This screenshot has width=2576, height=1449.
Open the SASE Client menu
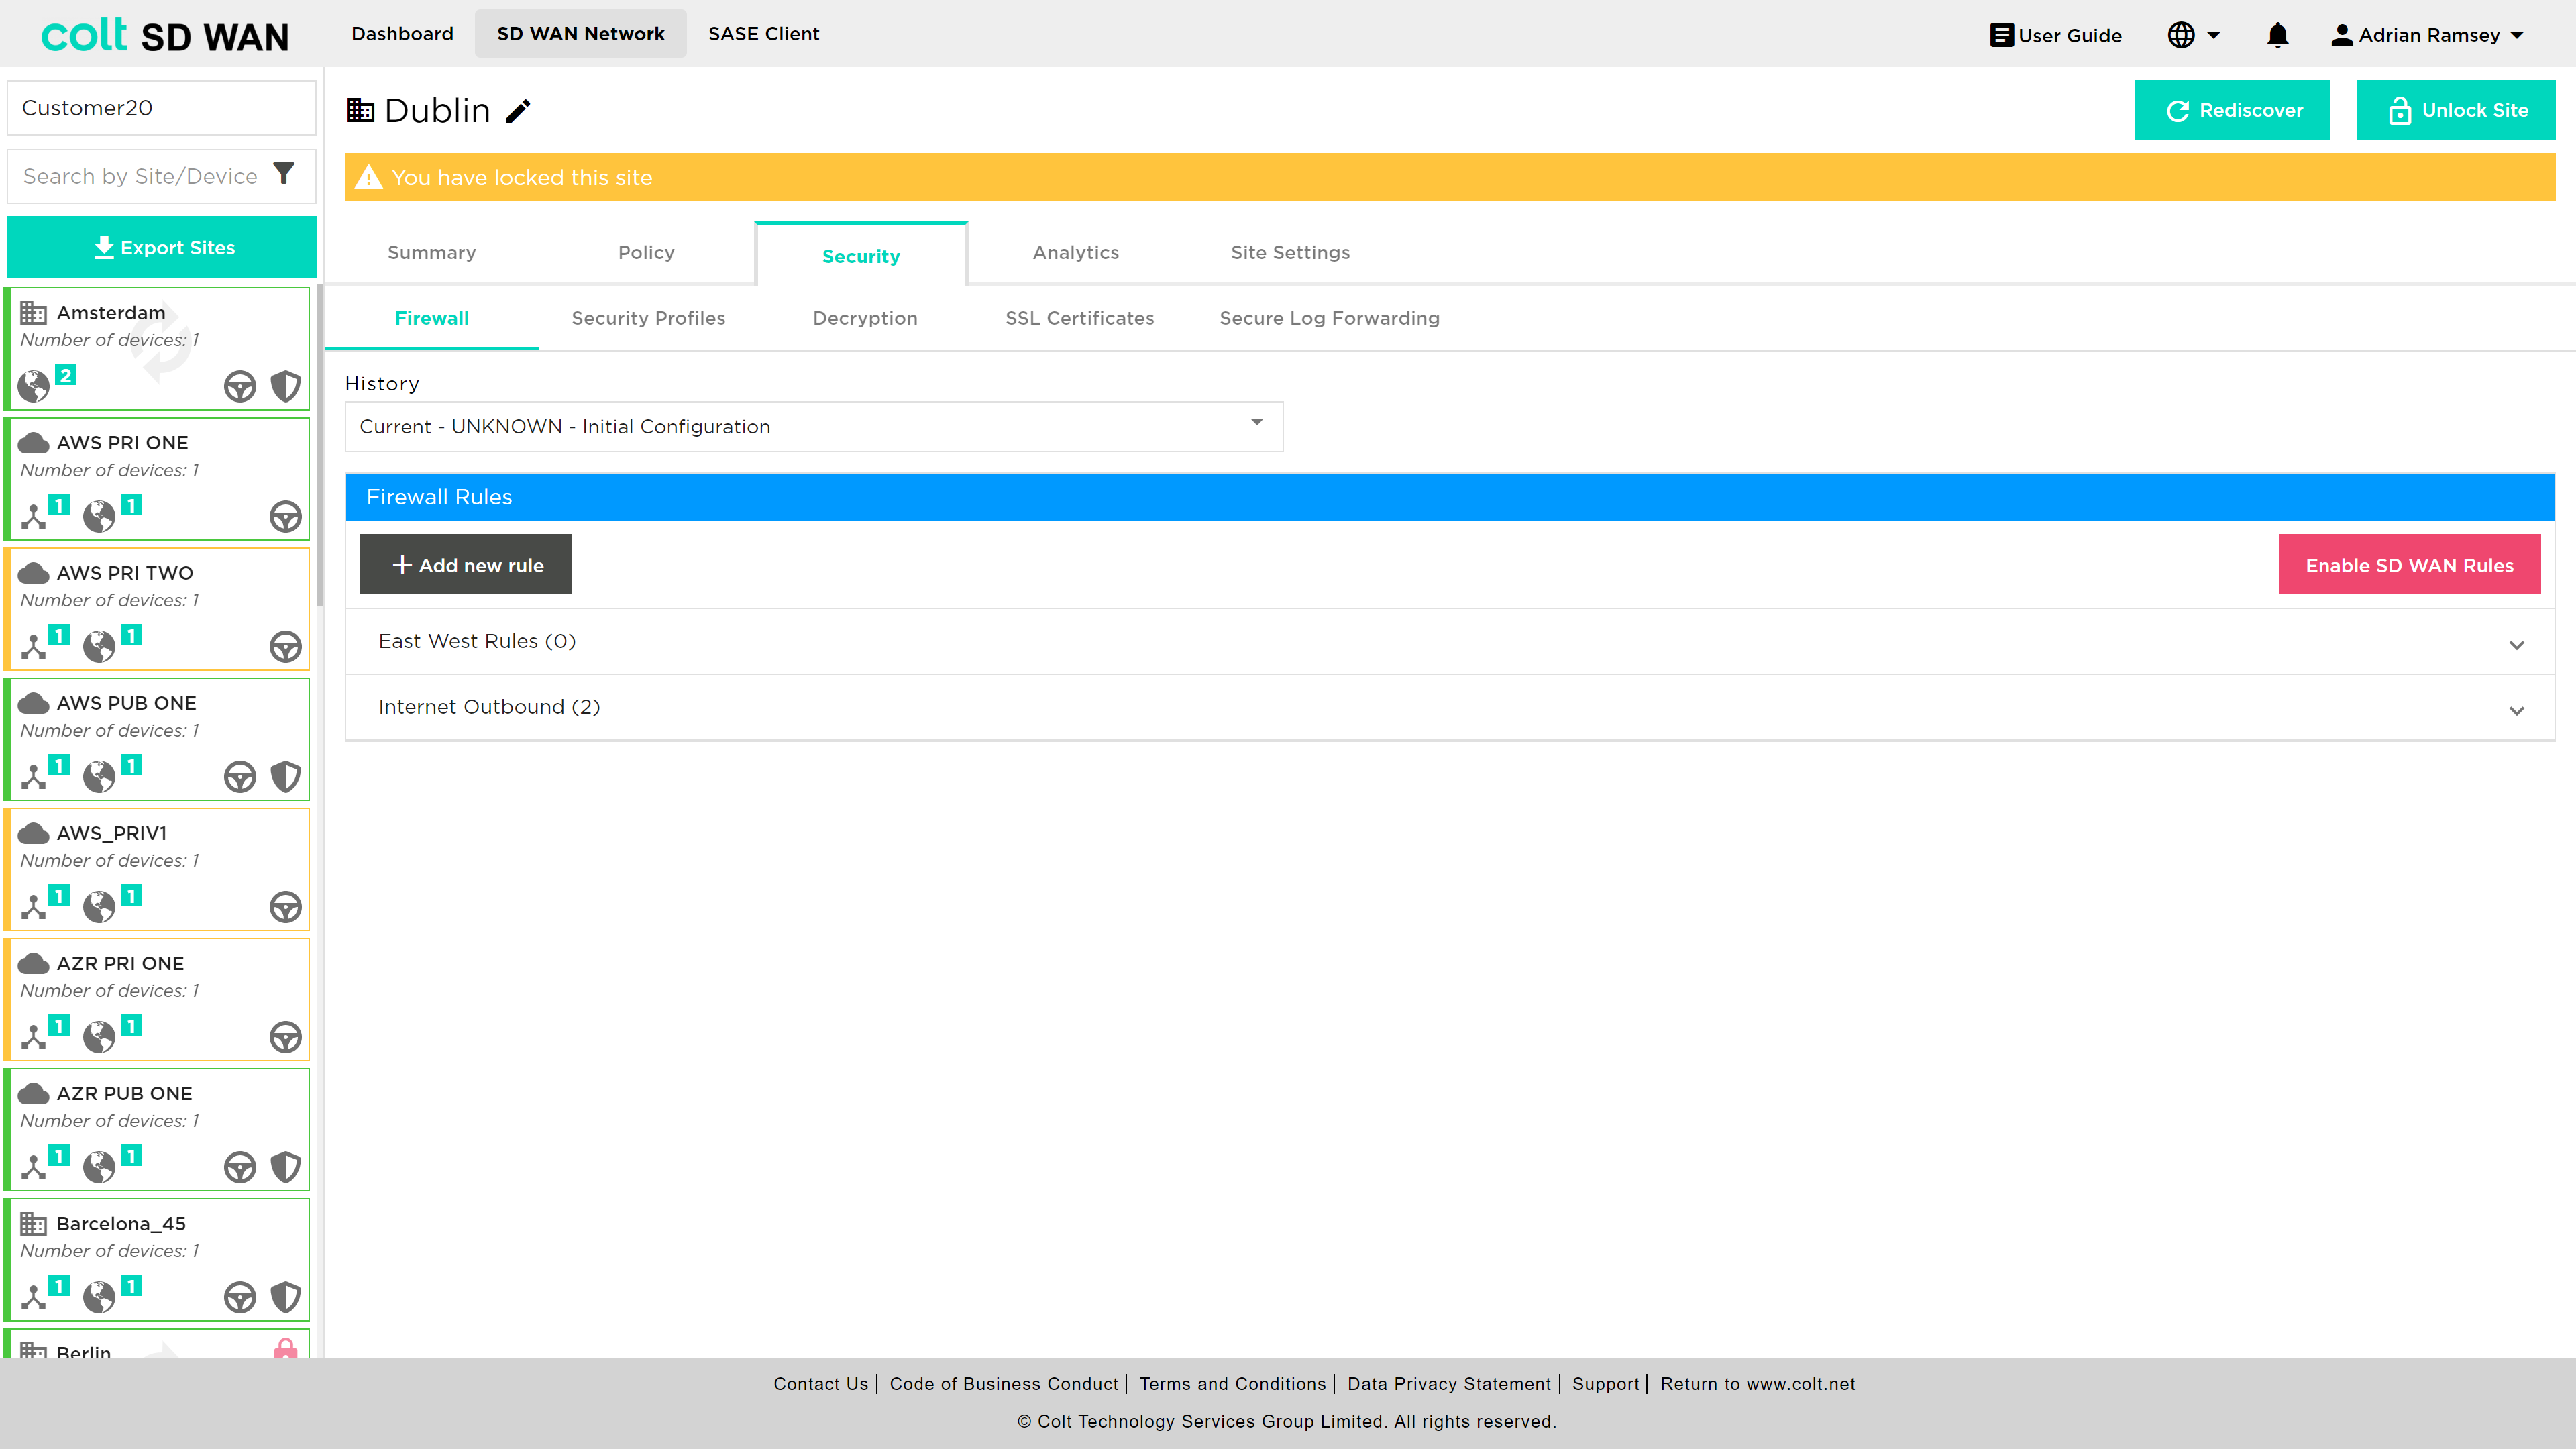point(764,34)
